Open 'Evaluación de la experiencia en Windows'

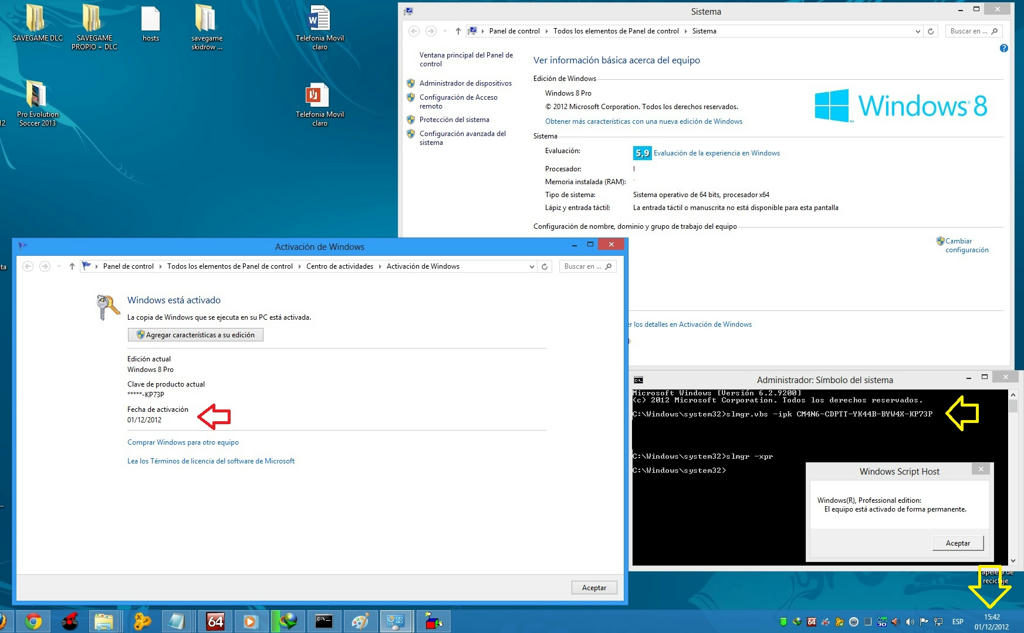(716, 153)
